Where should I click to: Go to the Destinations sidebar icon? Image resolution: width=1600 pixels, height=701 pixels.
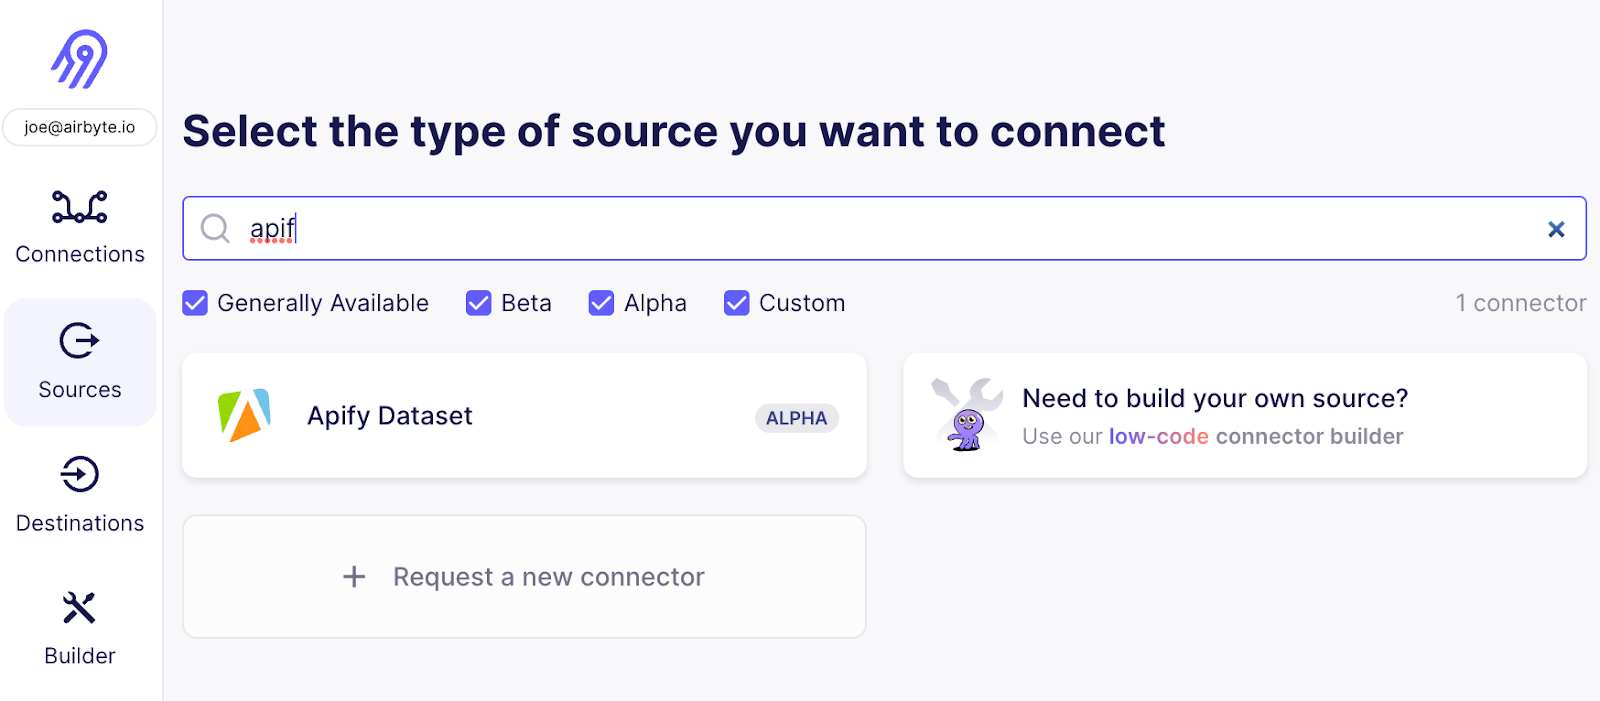click(x=80, y=474)
